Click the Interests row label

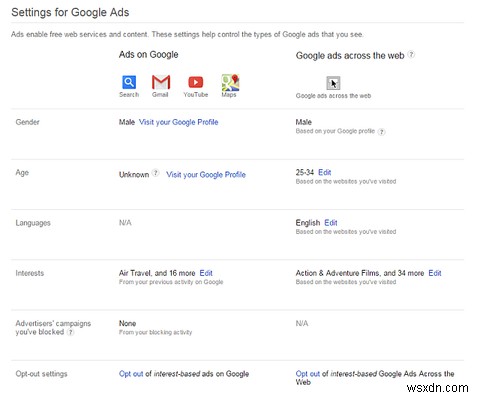(x=30, y=273)
